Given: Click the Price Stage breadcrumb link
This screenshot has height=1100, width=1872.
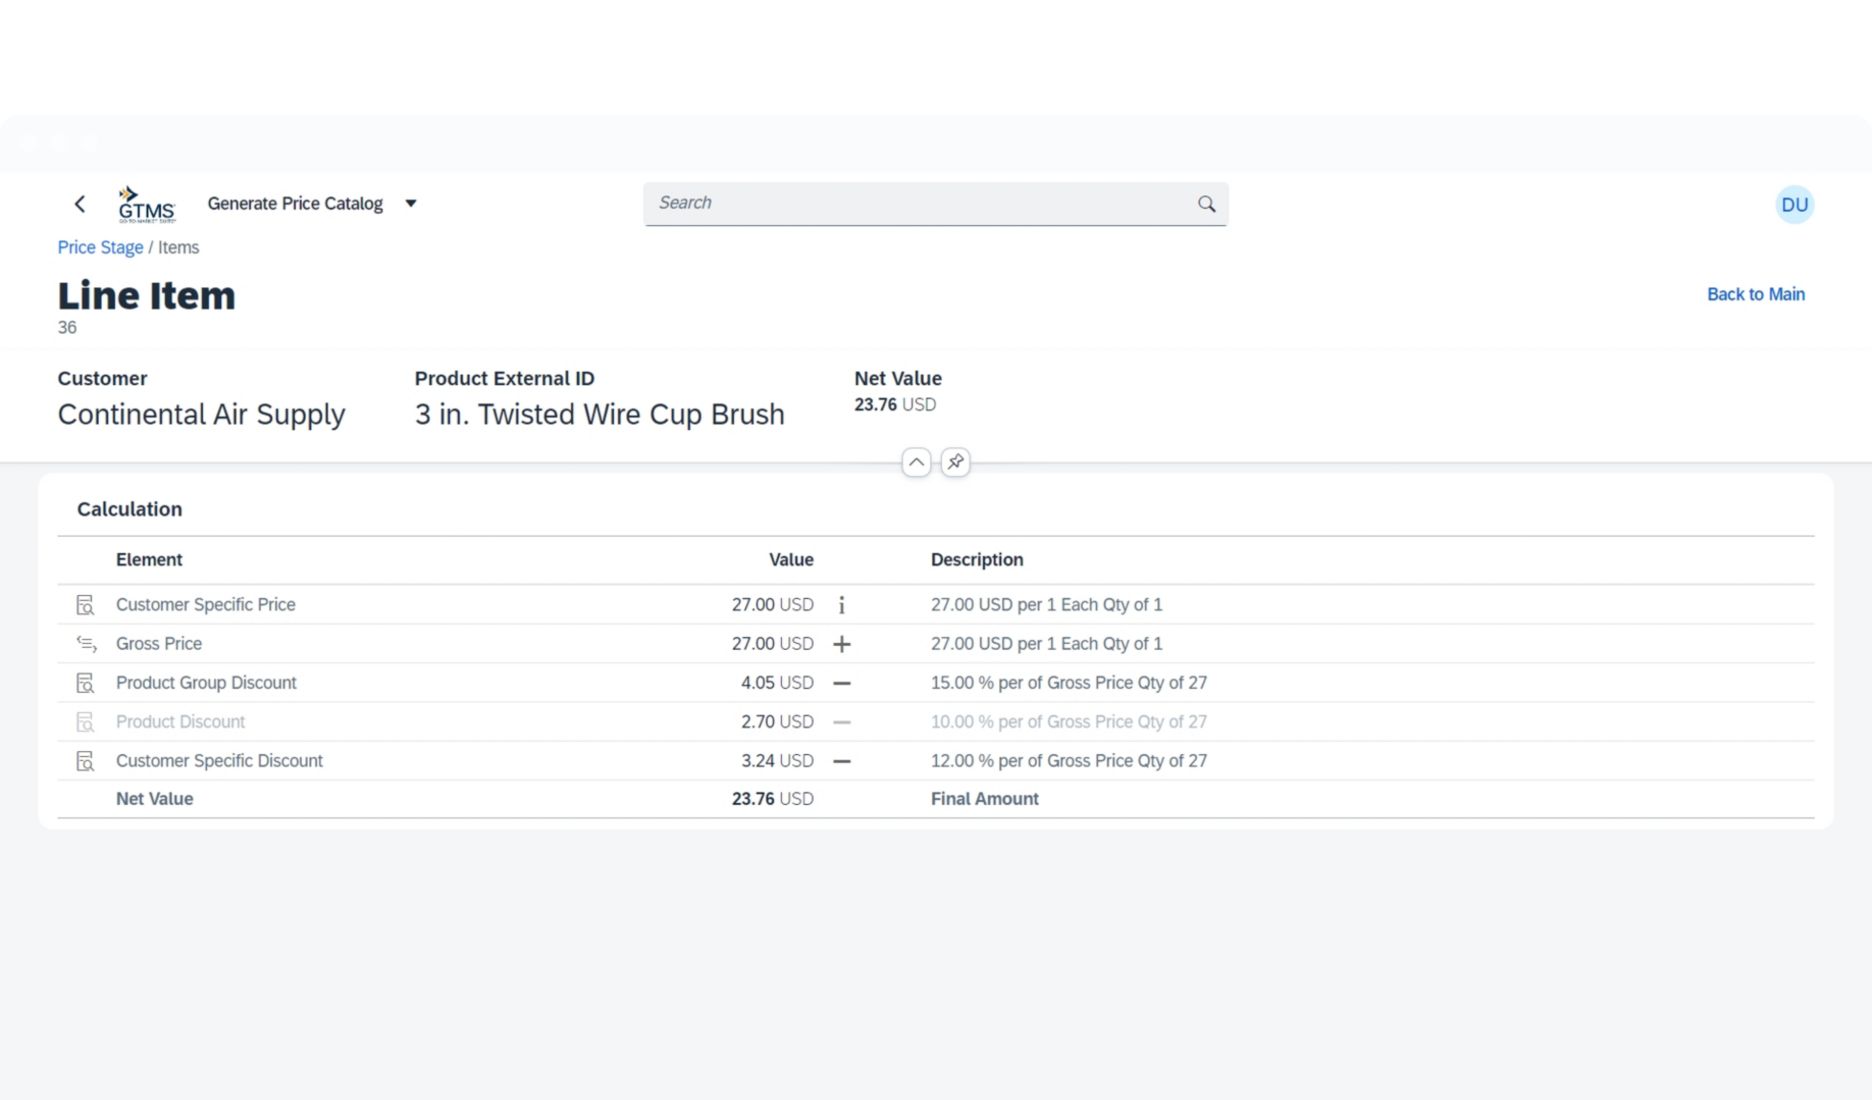Looking at the screenshot, I should [x=100, y=247].
